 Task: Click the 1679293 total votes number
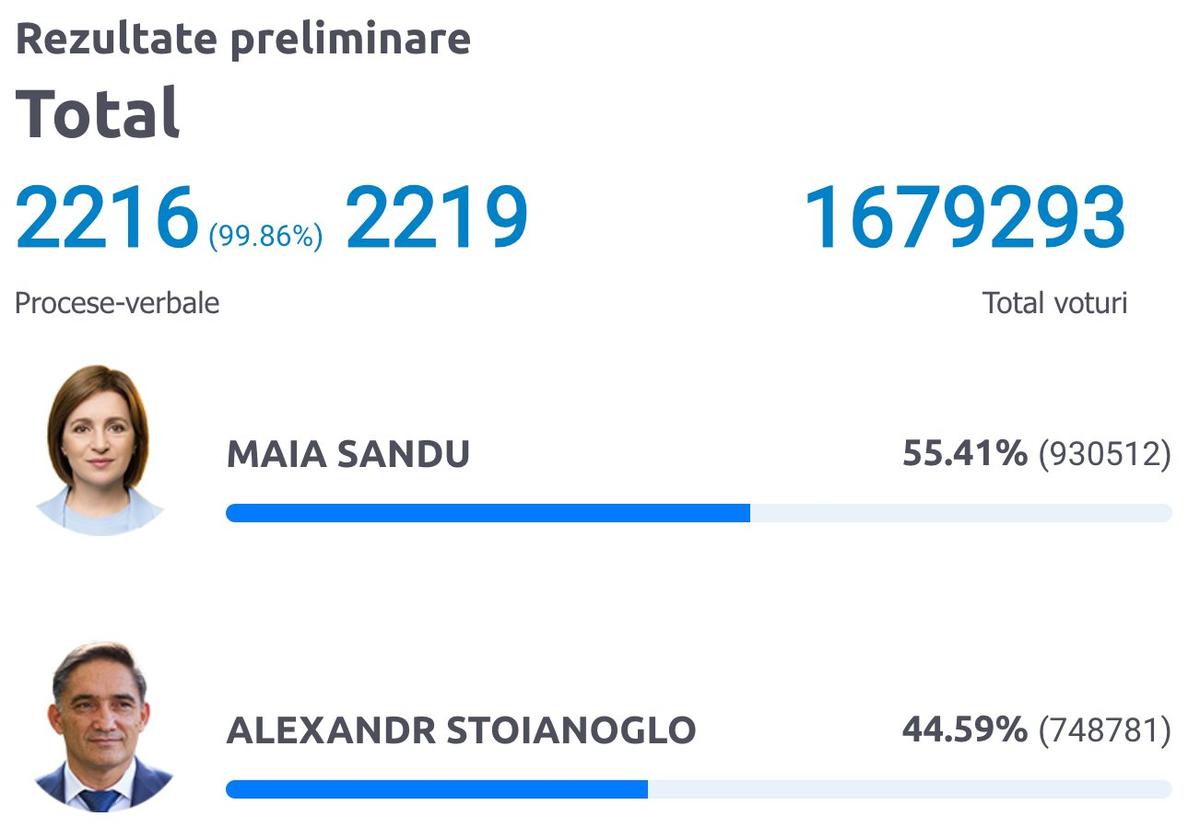click(x=965, y=219)
